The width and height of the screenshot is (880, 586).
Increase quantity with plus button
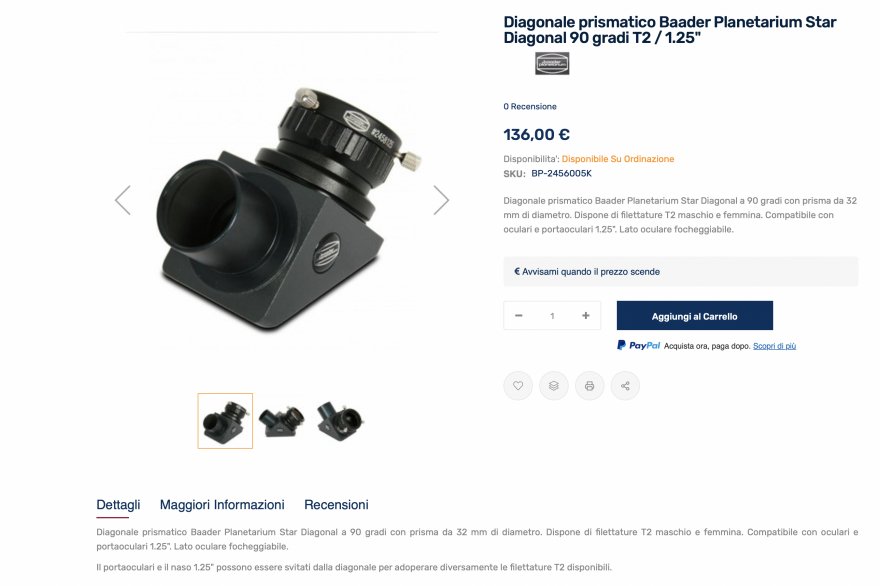[x=585, y=315]
